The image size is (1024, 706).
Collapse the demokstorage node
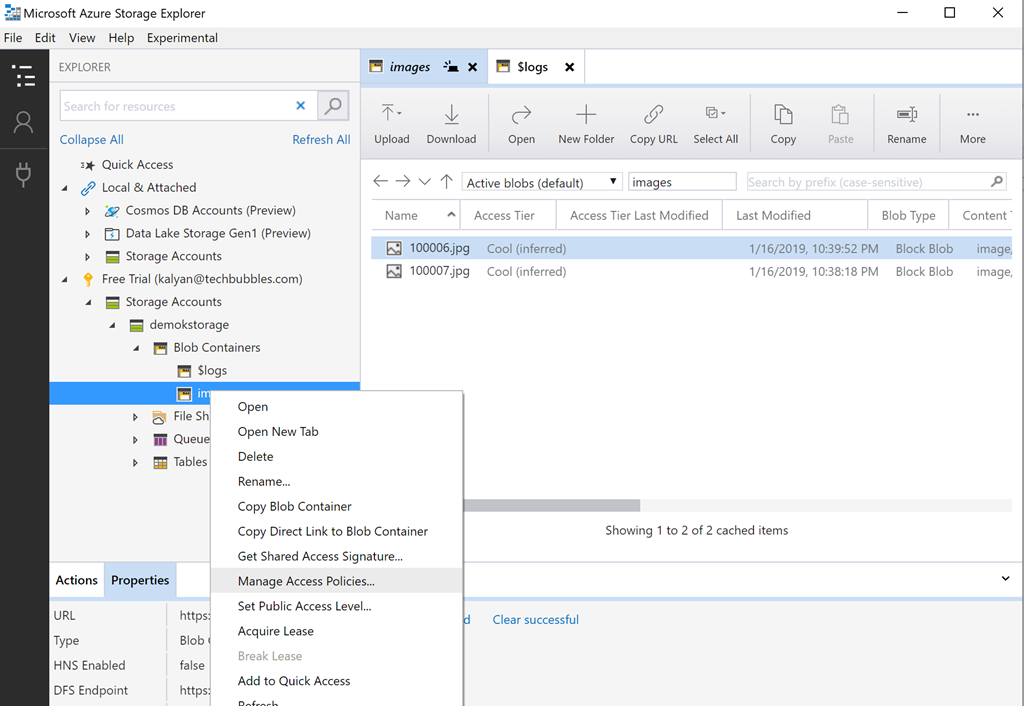pos(112,325)
